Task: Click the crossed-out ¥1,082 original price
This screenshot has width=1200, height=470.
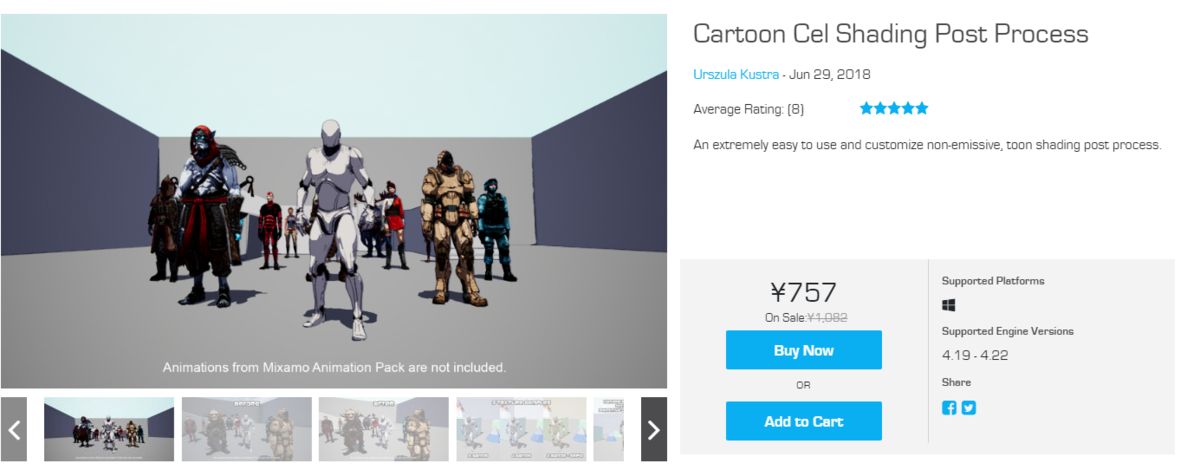Action: [x=827, y=317]
